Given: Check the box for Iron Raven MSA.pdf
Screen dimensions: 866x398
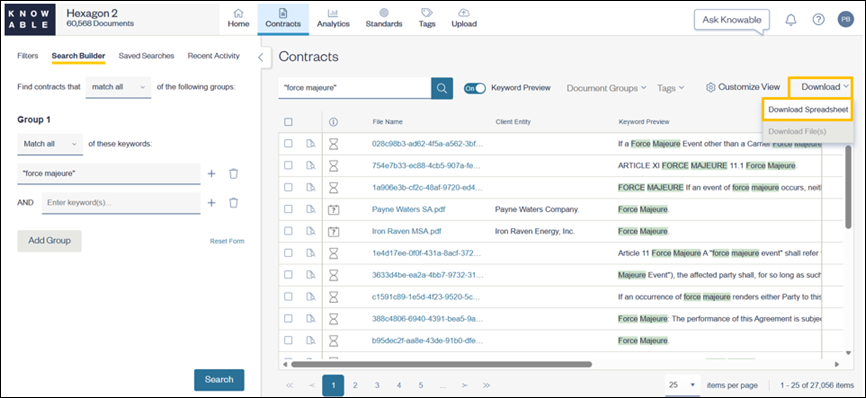Looking at the screenshot, I should tap(288, 231).
